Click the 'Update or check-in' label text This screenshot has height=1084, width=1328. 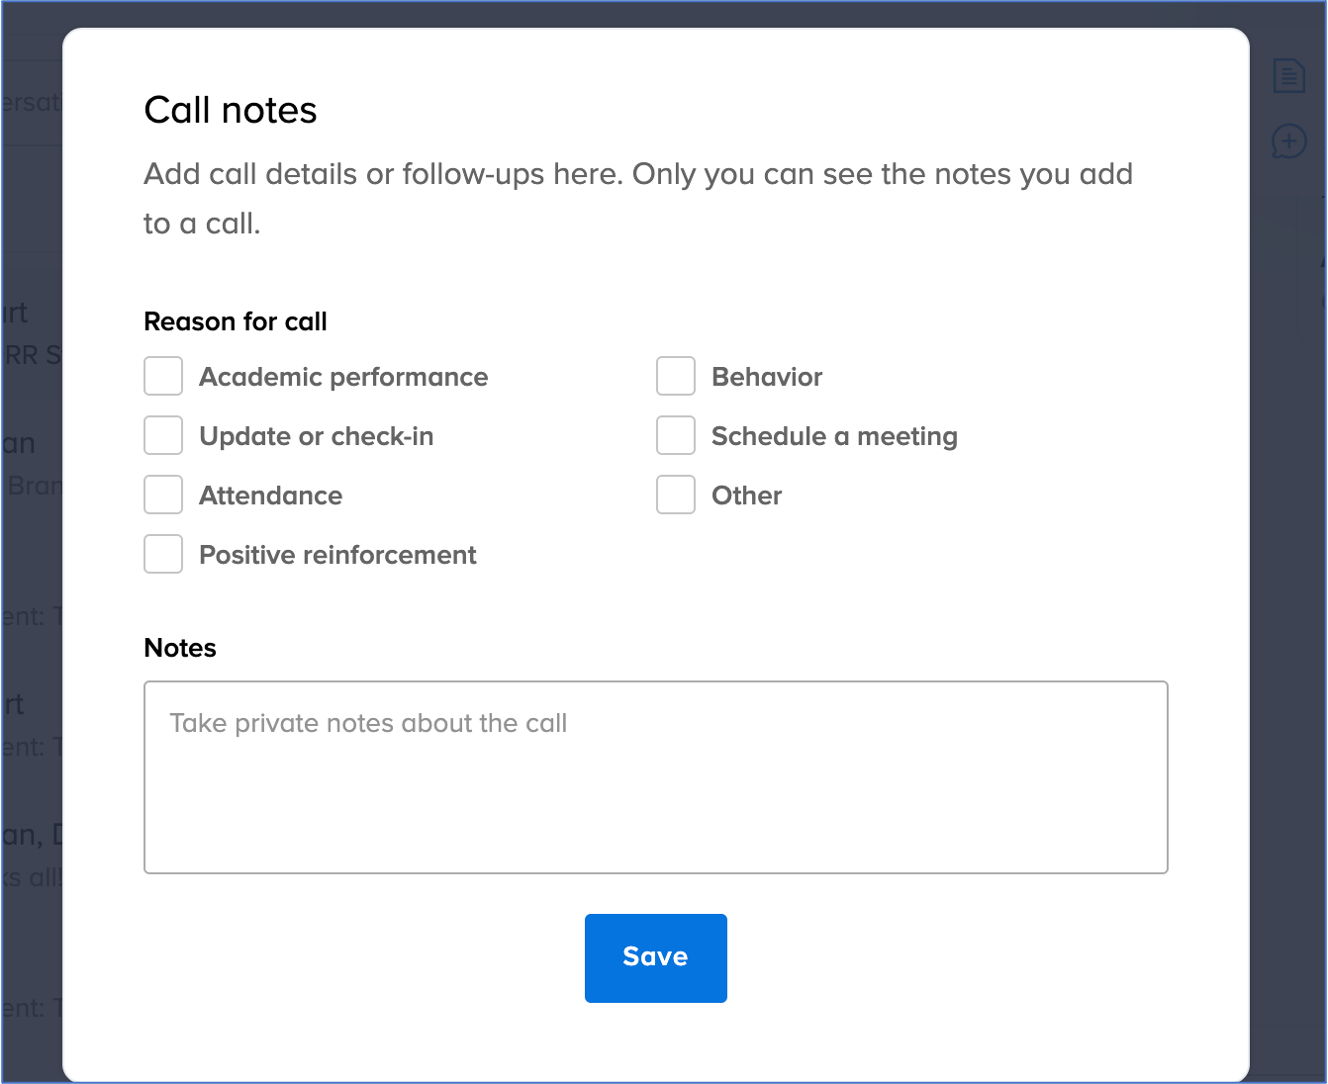[316, 436]
